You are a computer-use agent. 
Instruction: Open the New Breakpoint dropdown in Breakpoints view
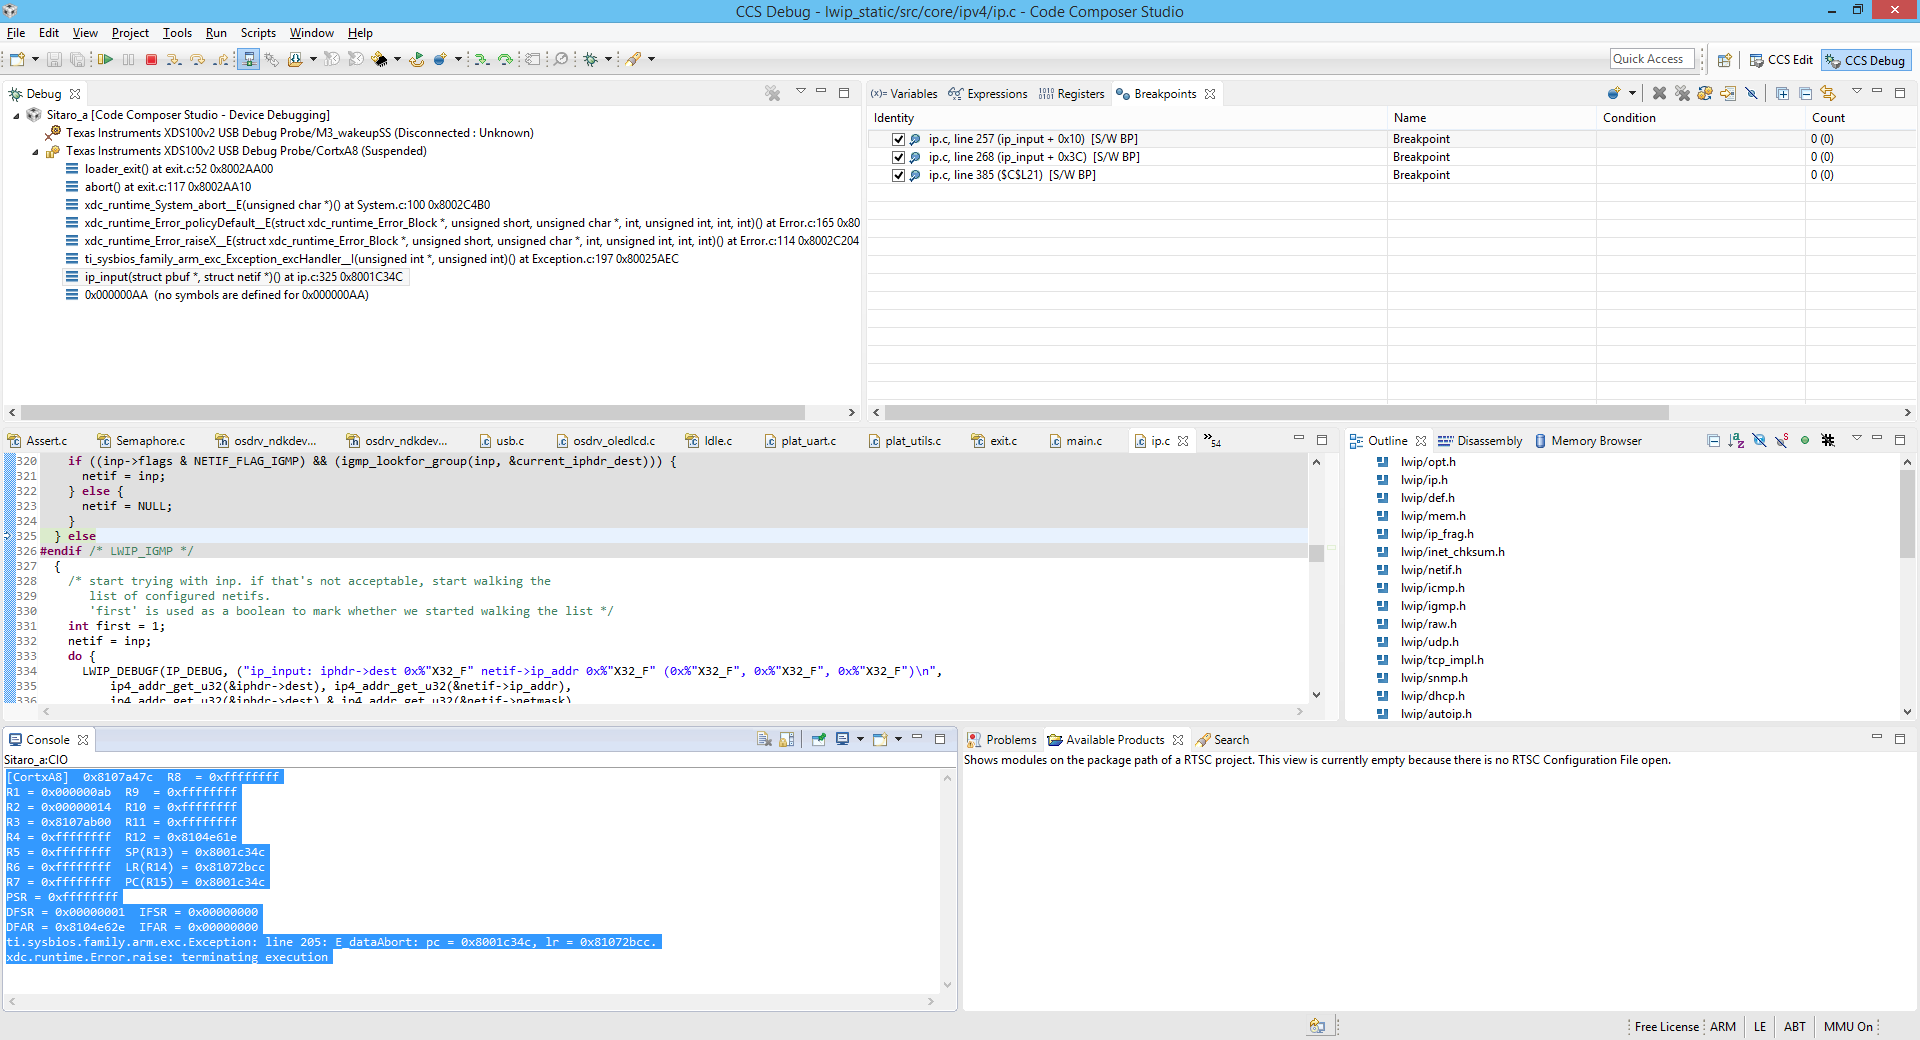click(x=1632, y=93)
